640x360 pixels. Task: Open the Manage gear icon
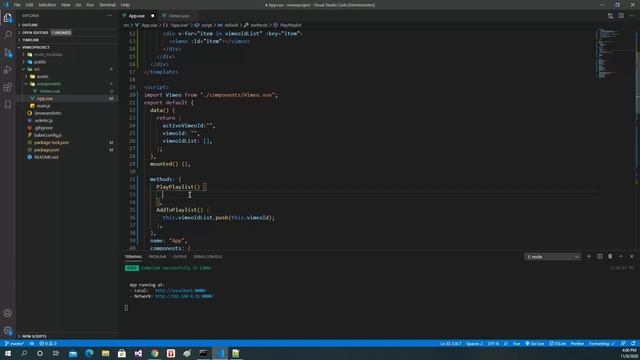point(8,331)
